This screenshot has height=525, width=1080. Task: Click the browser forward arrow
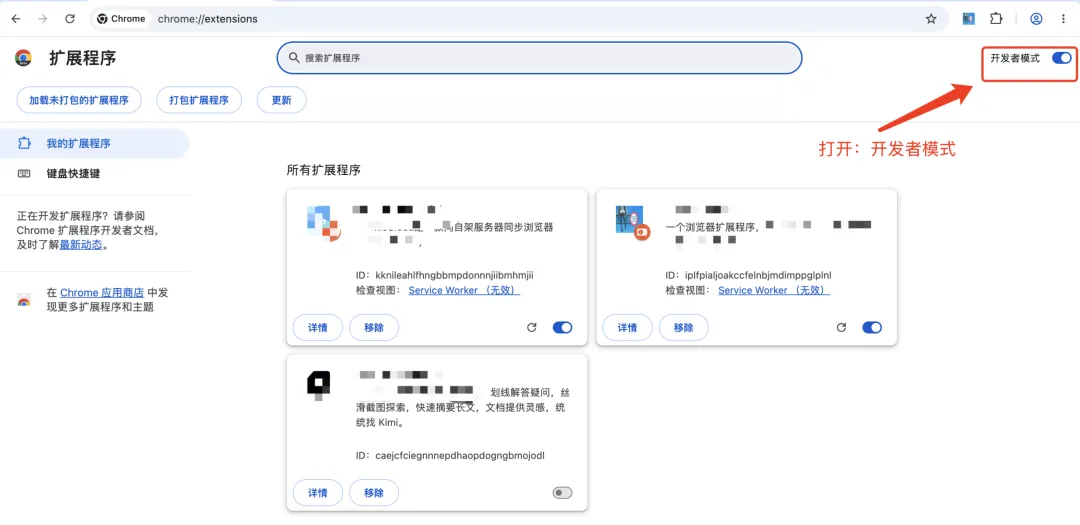pyautogui.click(x=43, y=19)
